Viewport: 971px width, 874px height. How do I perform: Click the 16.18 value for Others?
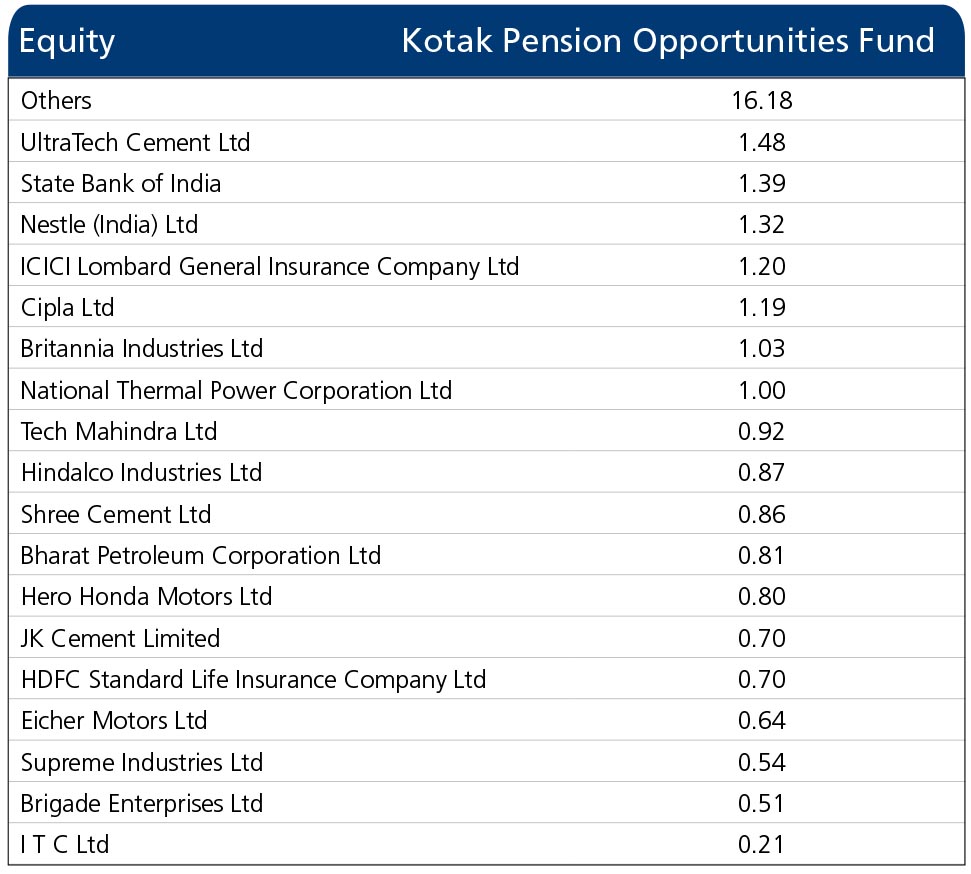762,100
